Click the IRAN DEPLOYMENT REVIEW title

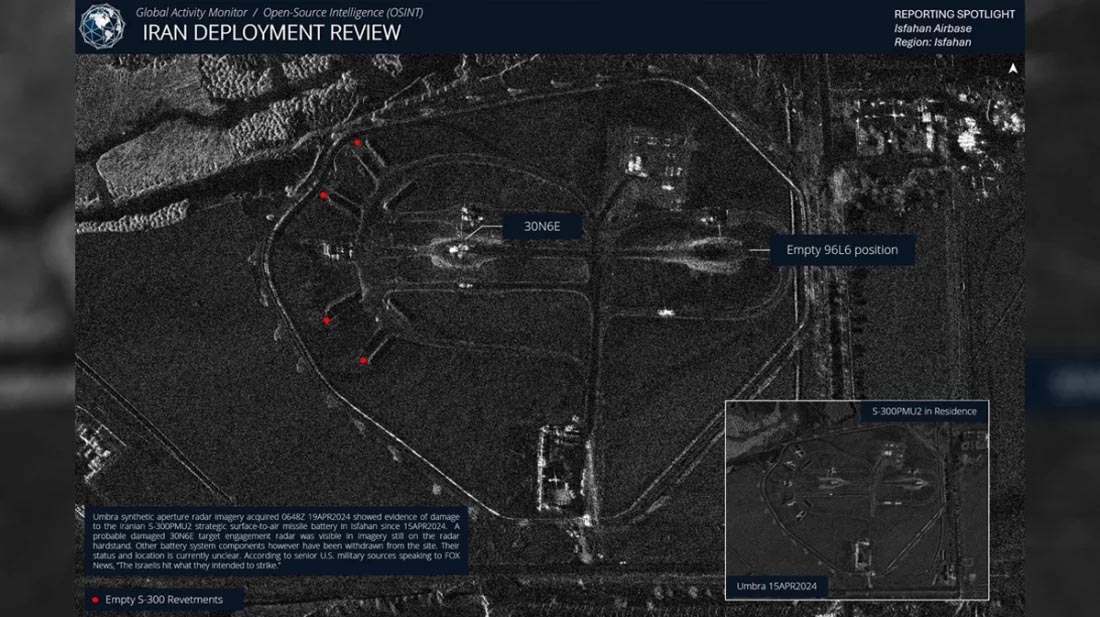pos(272,33)
